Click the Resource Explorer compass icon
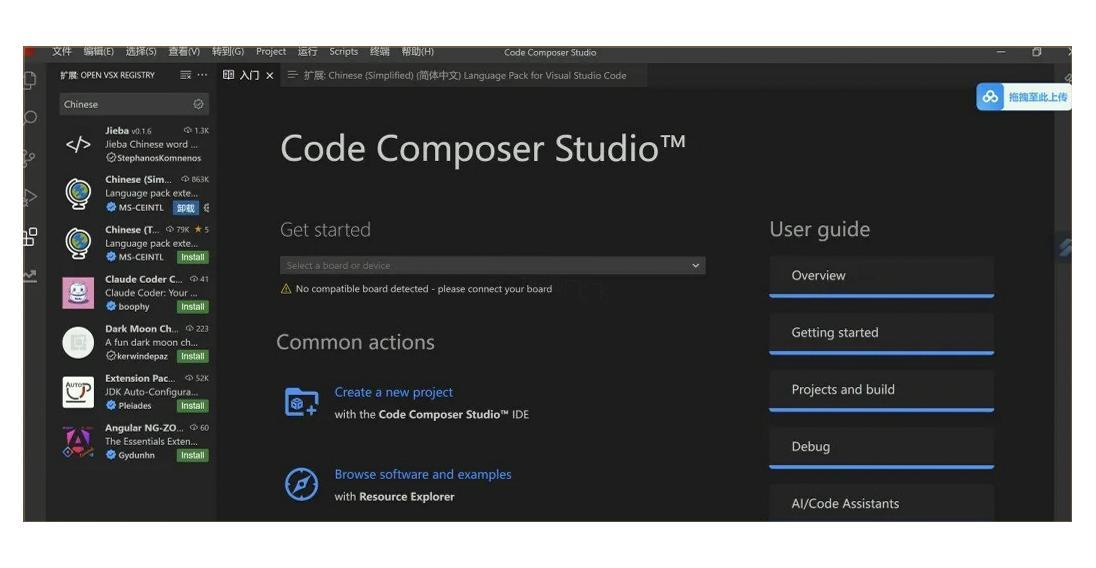The width and height of the screenshot is (1096, 568). pyautogui.click(x=301, y=485)
